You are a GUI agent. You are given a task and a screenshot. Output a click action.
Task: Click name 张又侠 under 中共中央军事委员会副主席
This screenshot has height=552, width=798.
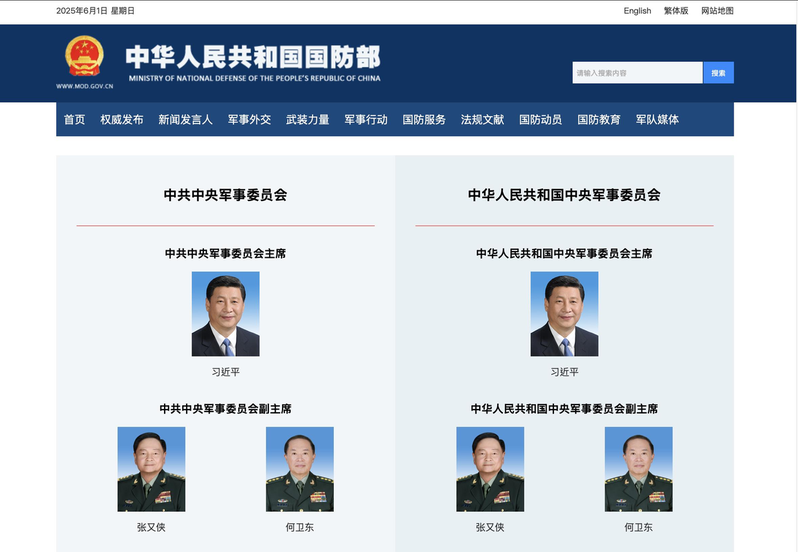[x=151, y=527]
